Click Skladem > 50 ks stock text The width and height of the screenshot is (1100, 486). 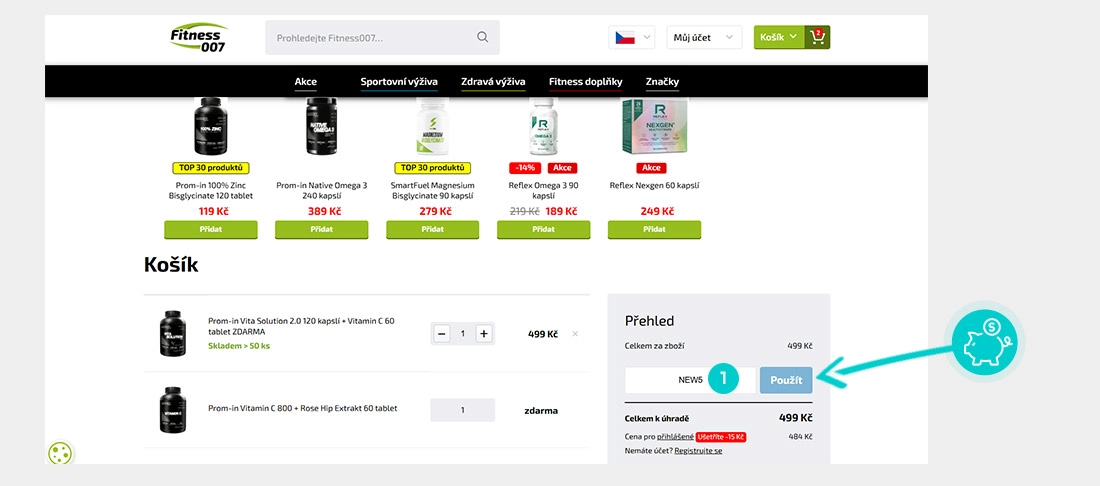(239, 346)
